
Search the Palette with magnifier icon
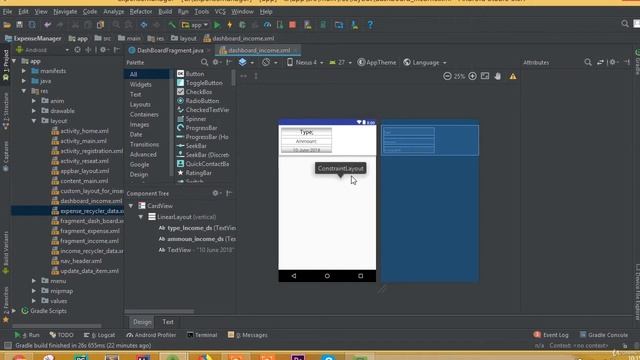coord(204,62)
